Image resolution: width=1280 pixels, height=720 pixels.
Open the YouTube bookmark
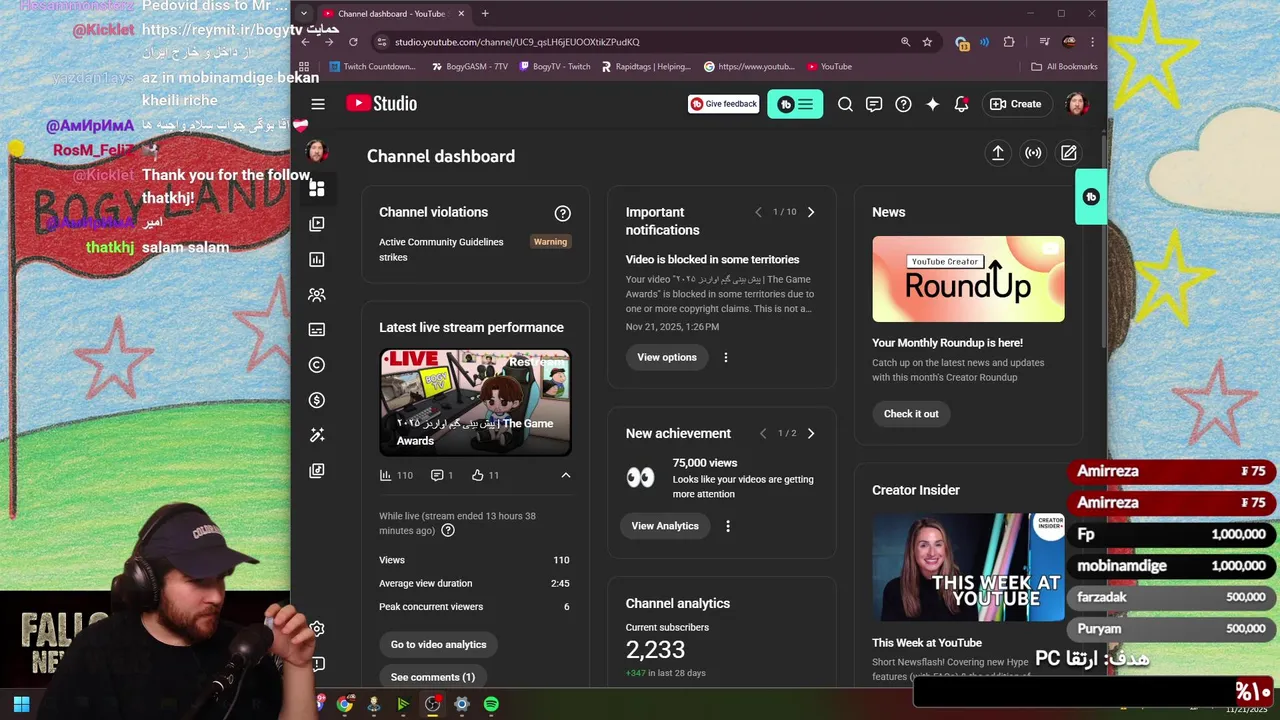tap(829, 67)
